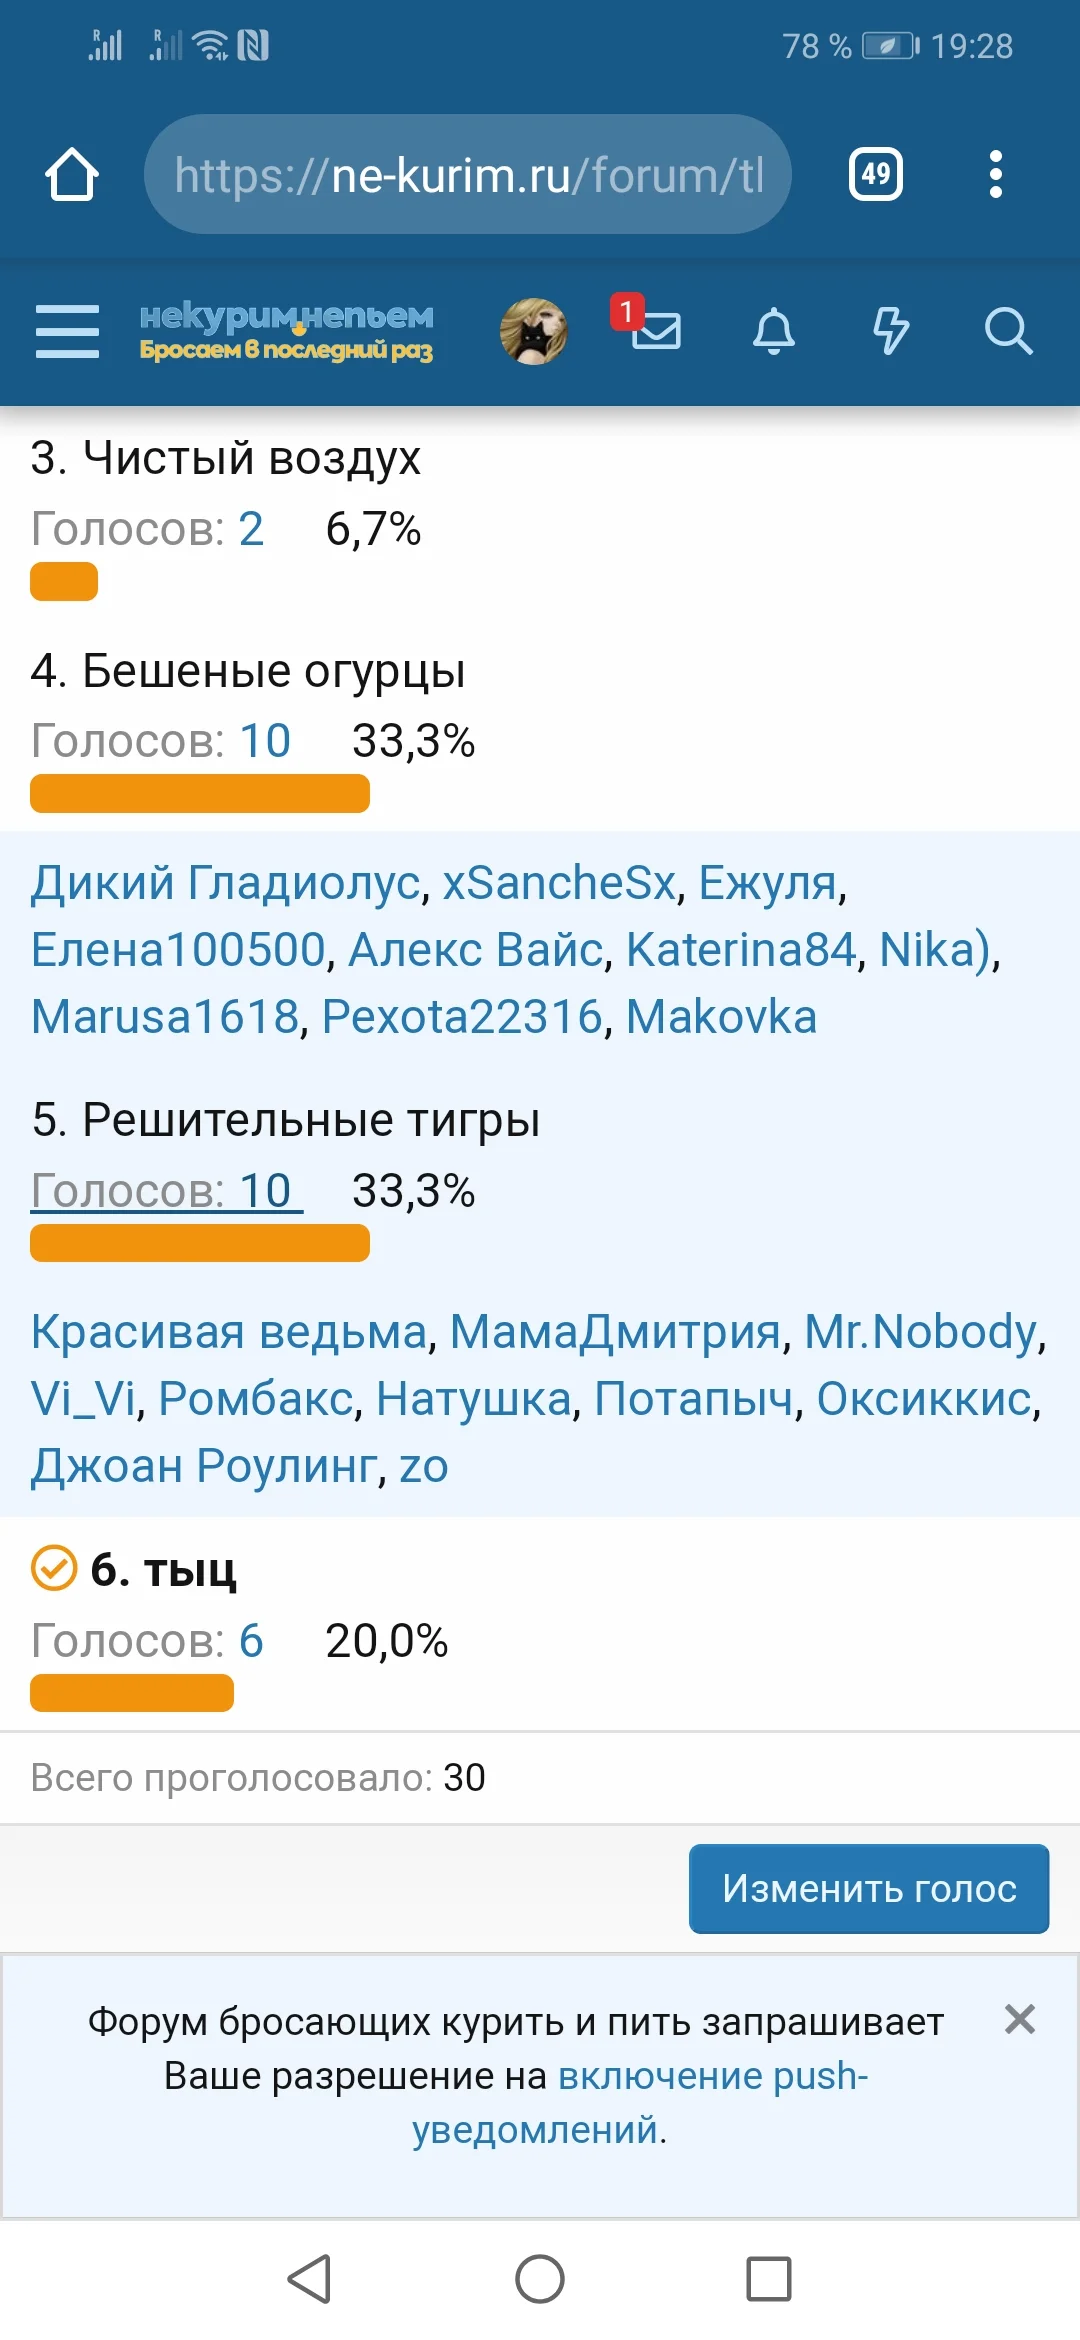Open the browser overflow menu
Screen dimensions: 1080x2340
(x=996, y=173)
